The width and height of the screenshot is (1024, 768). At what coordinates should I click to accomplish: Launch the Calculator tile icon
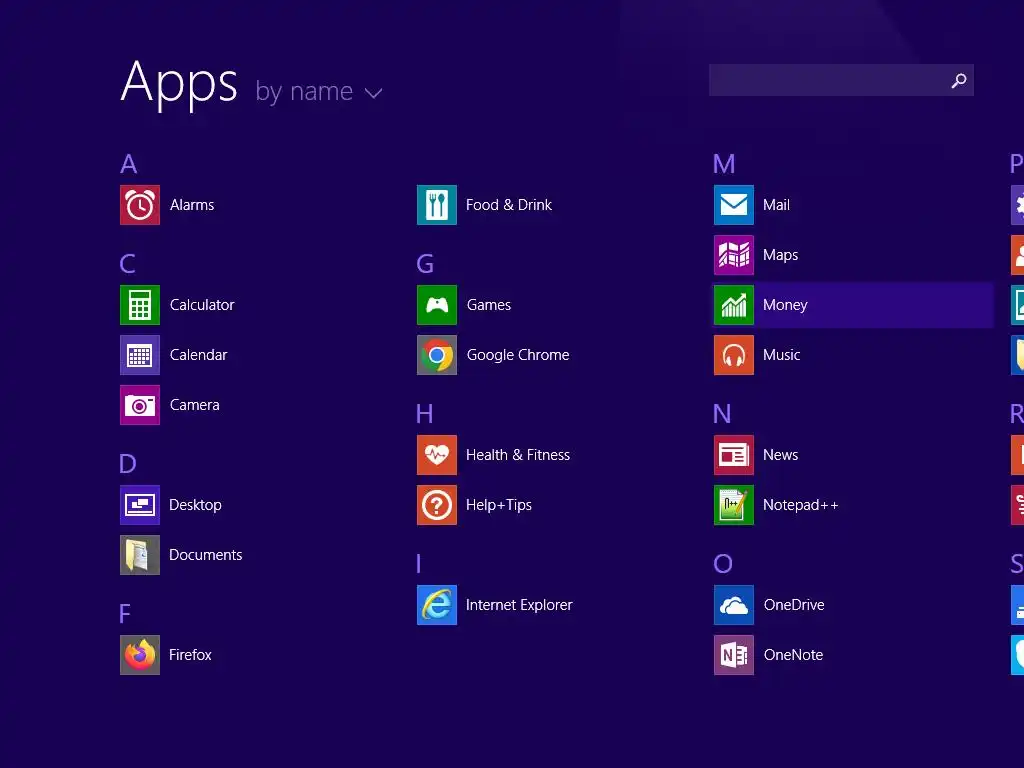coord(140,305)
